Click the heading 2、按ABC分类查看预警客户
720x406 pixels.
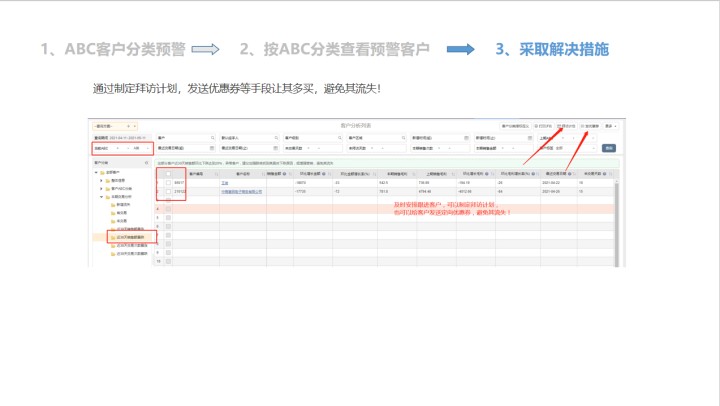pos(335,49)
